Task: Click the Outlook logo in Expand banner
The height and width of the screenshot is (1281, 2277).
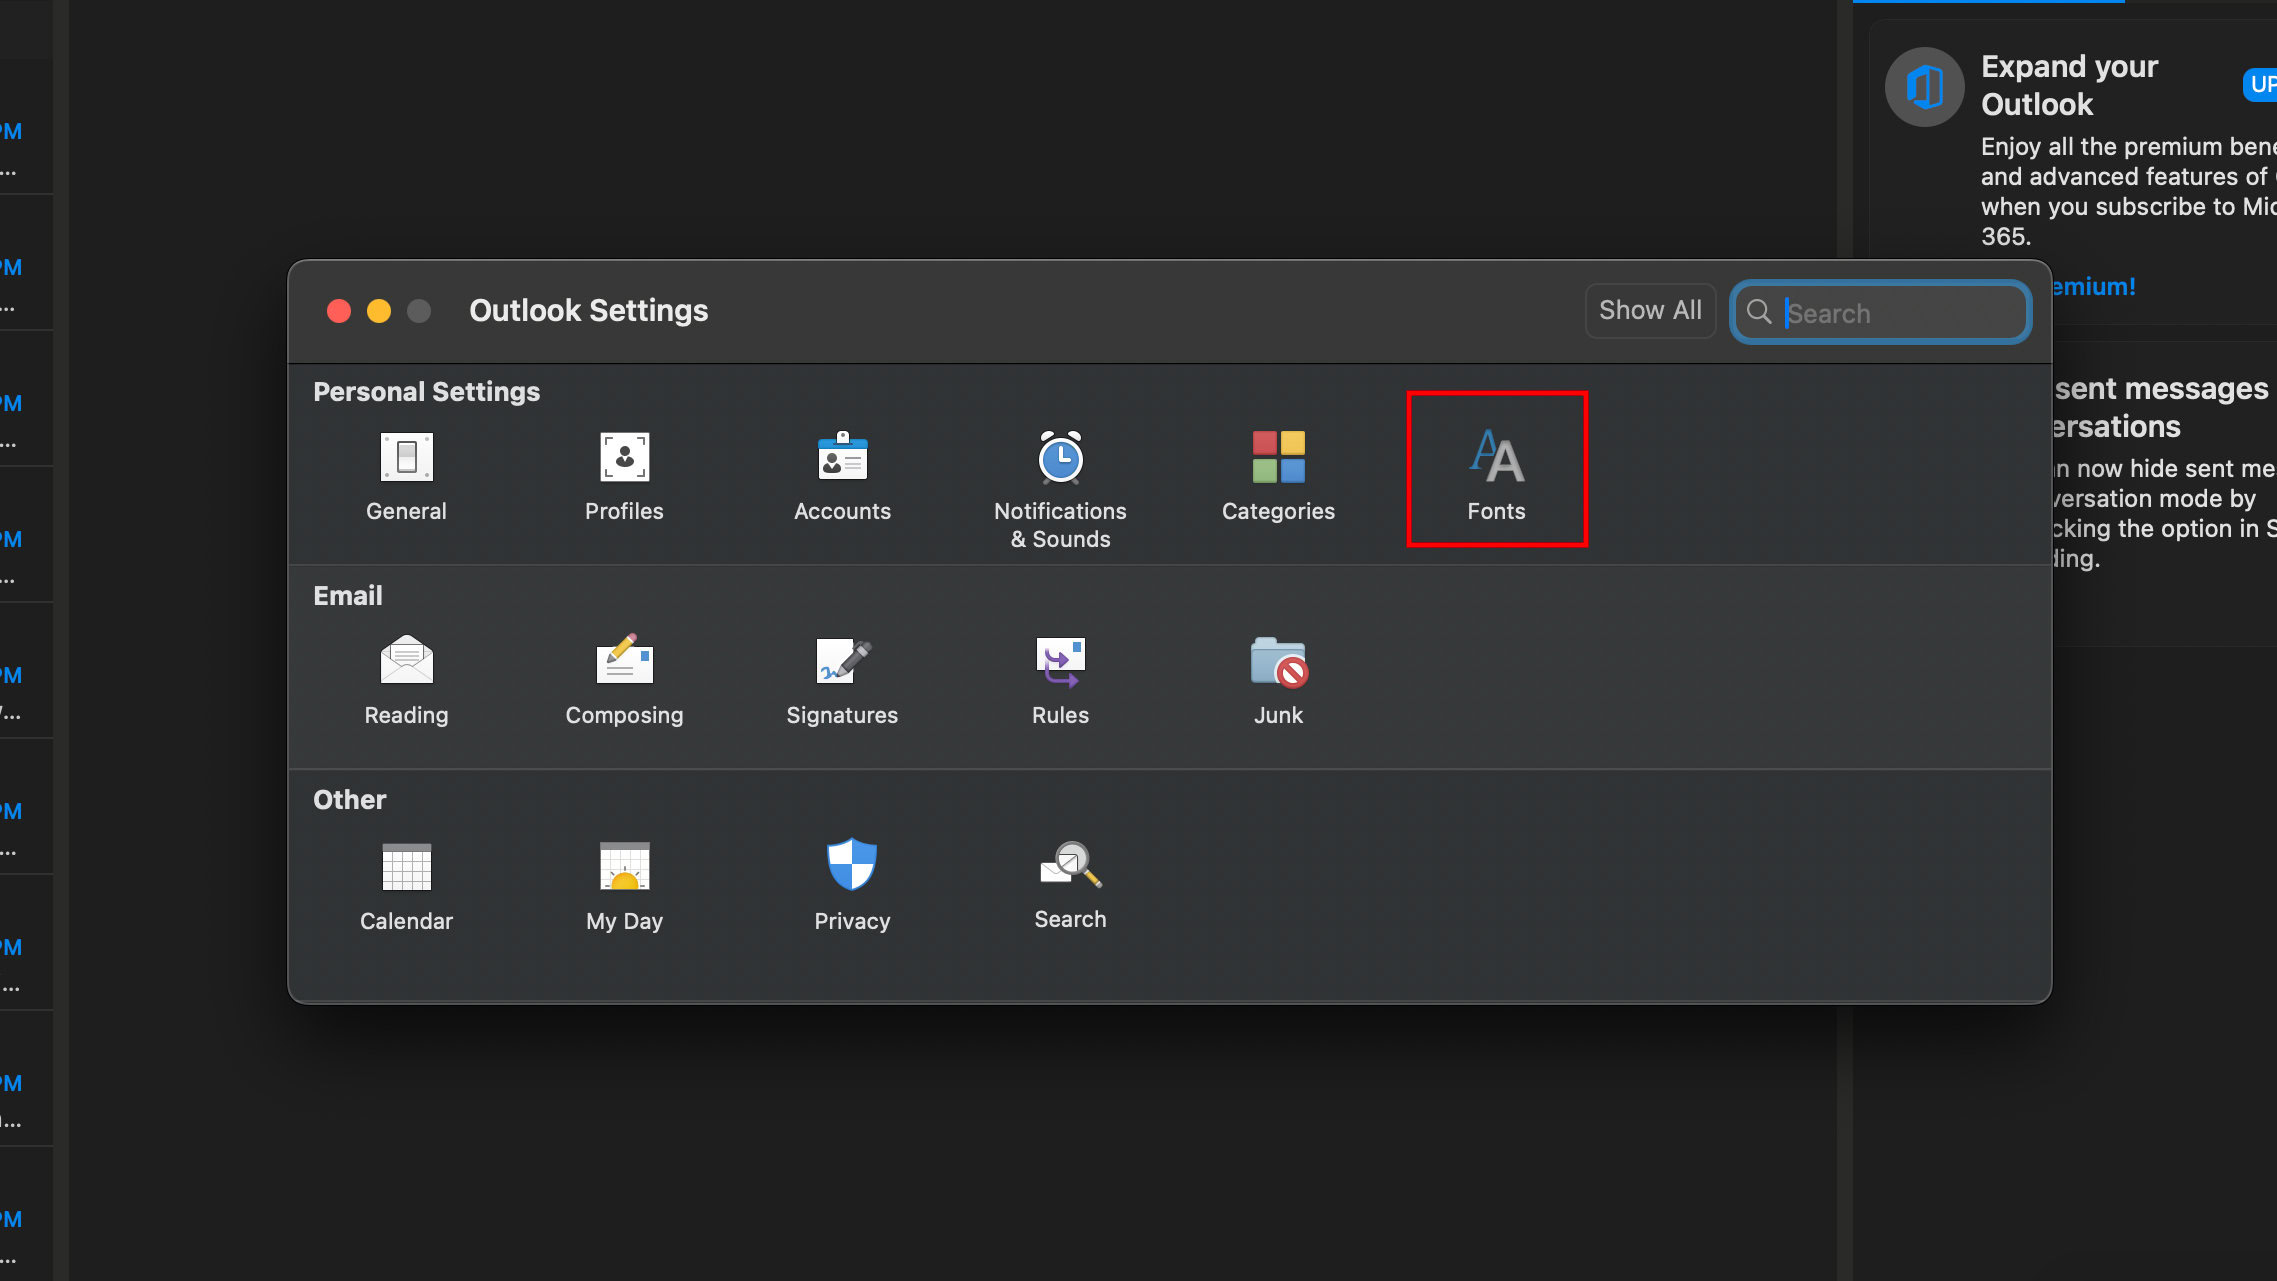Action: pos(1924,87)
